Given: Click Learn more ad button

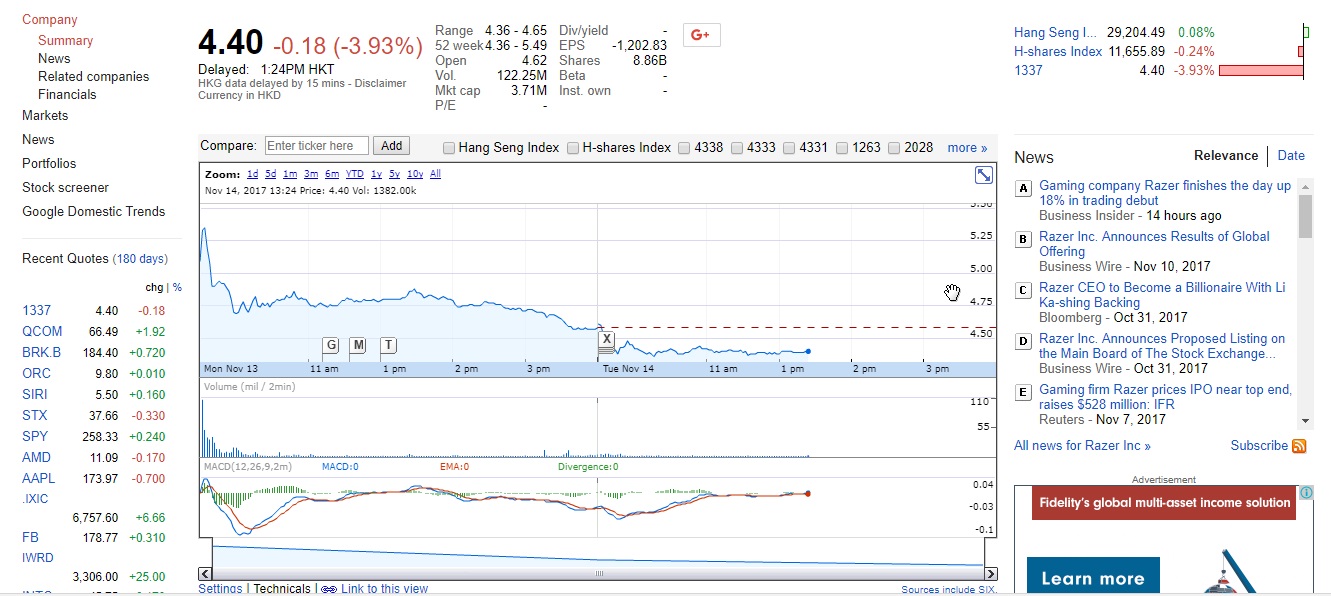Looking at the screenshot, I should click(x=1093, y=578).
